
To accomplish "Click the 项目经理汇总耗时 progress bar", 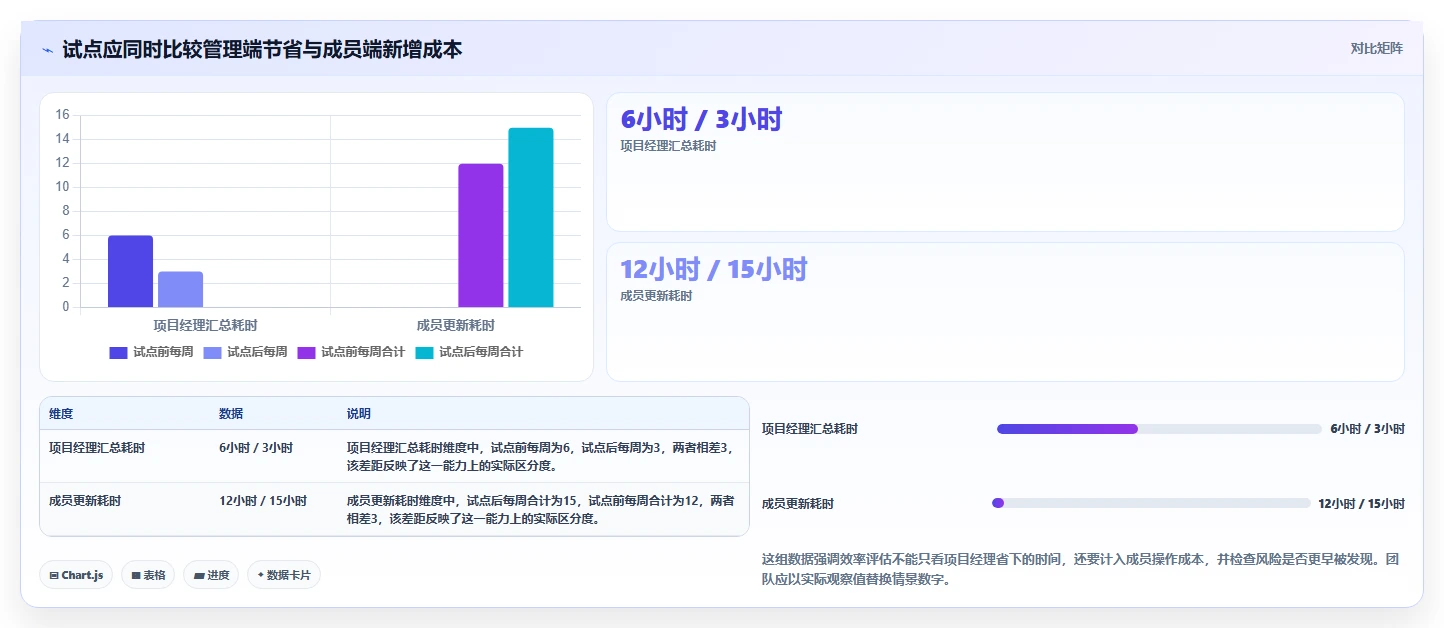I will (x=1159, y=429).
